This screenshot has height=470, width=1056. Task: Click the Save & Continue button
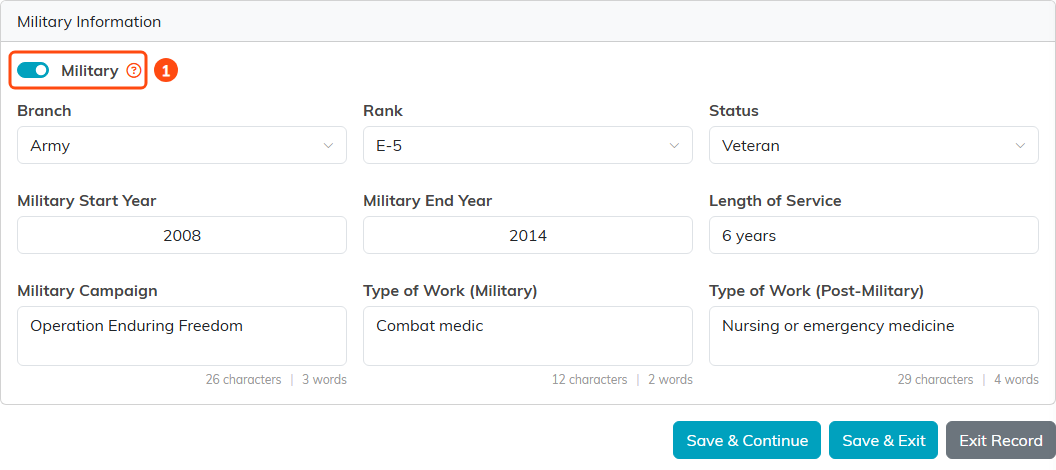(x=747, y=440)
